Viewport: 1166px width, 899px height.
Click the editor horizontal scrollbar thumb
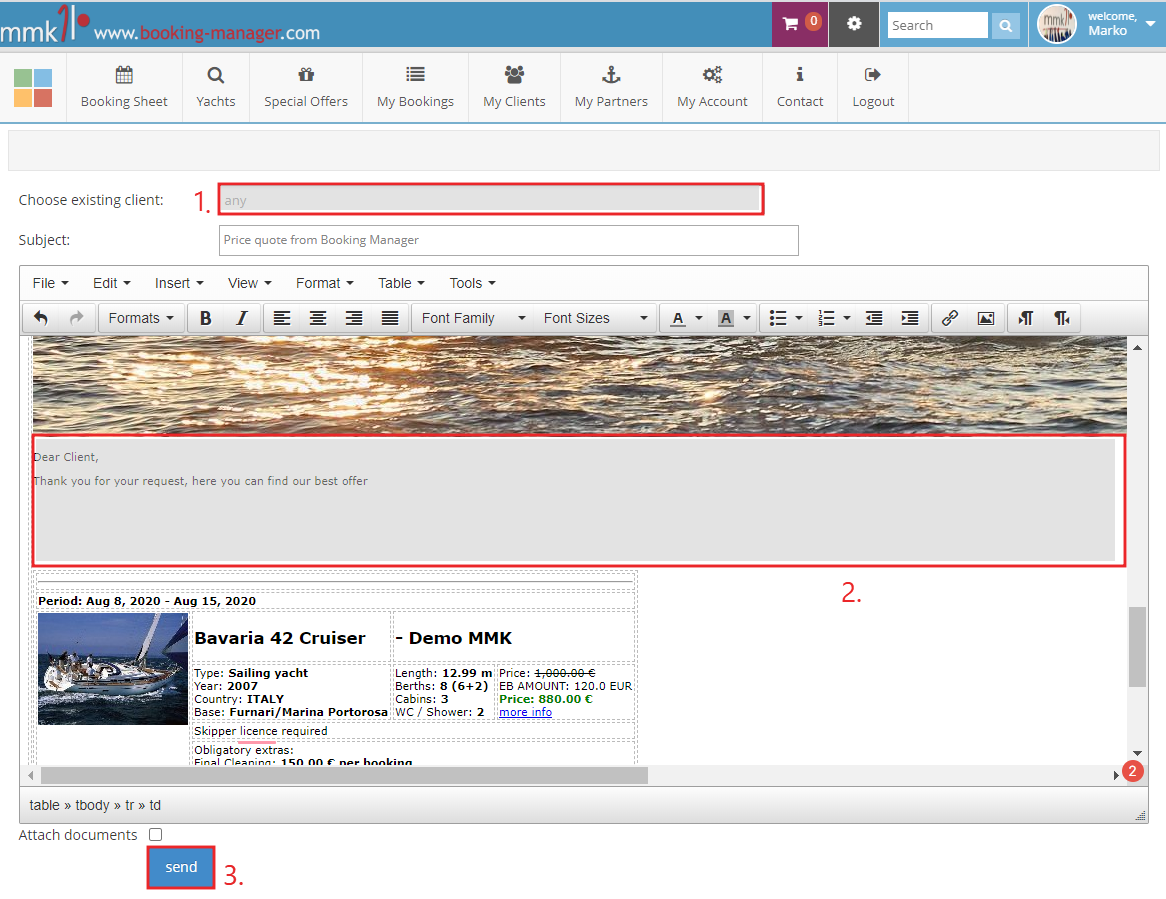coord(344,776)
